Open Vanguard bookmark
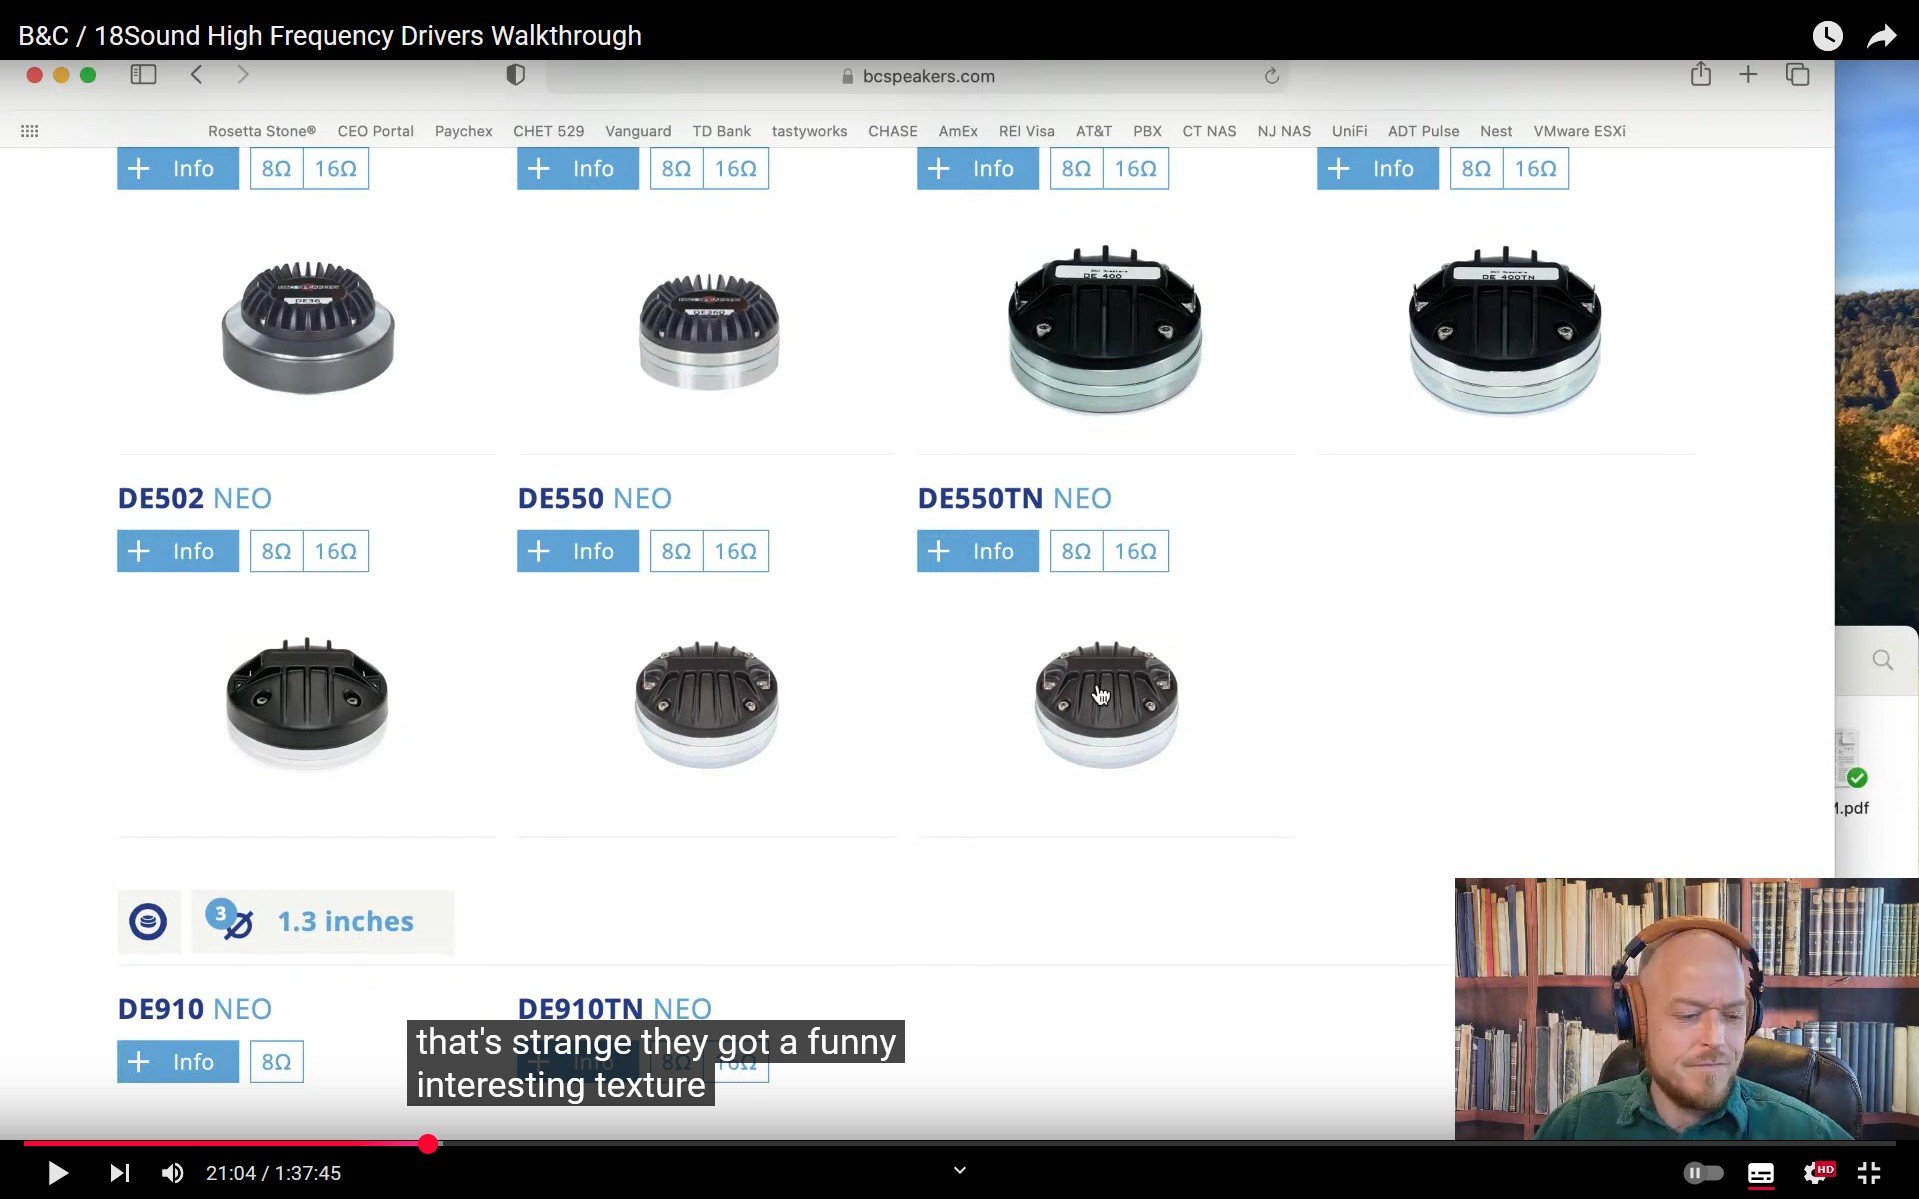 tap(638, 131)
